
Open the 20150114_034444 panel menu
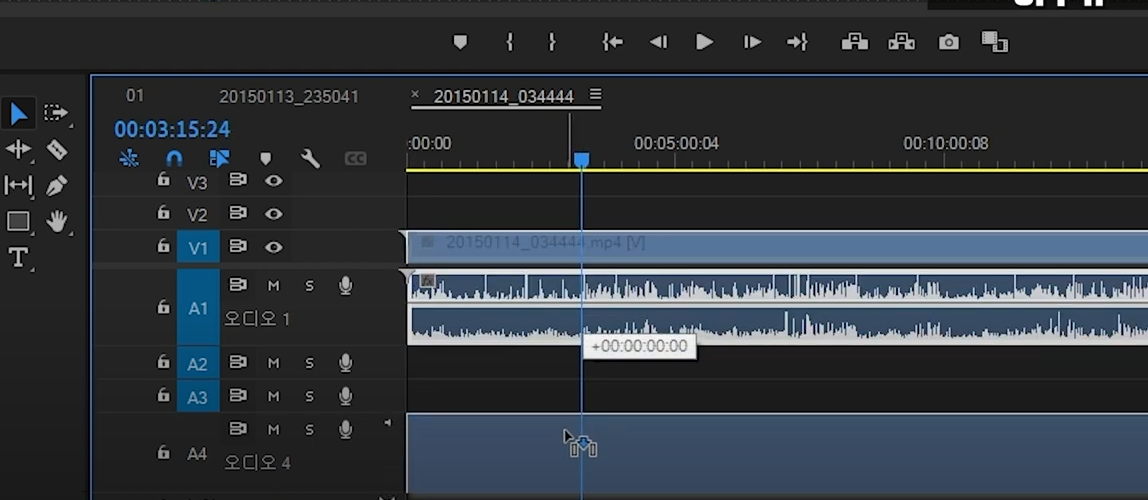click(595, 94)
